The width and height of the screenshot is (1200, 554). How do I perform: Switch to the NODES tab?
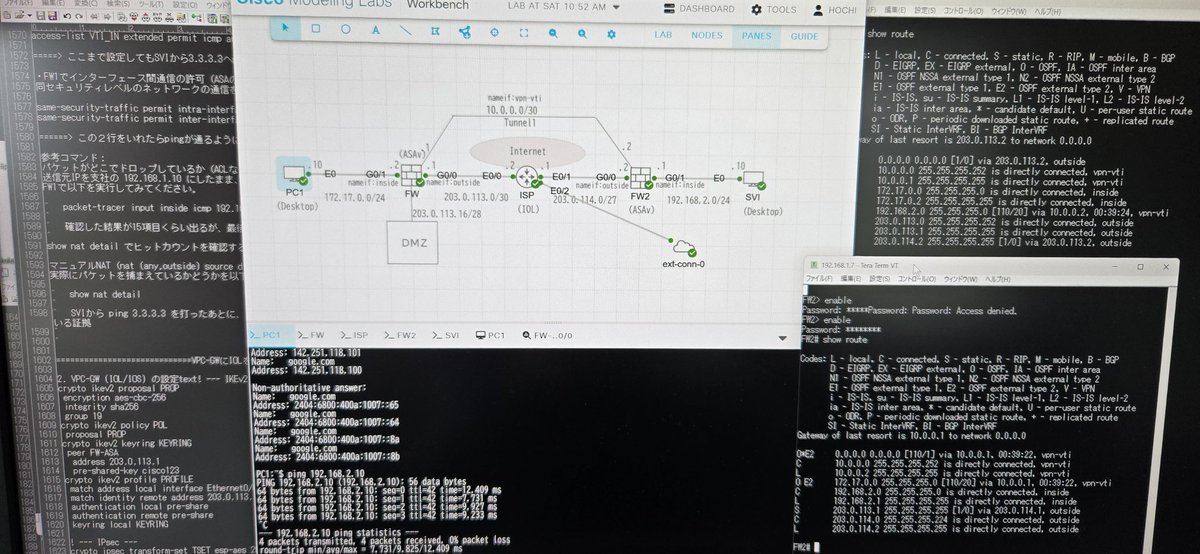707,36
